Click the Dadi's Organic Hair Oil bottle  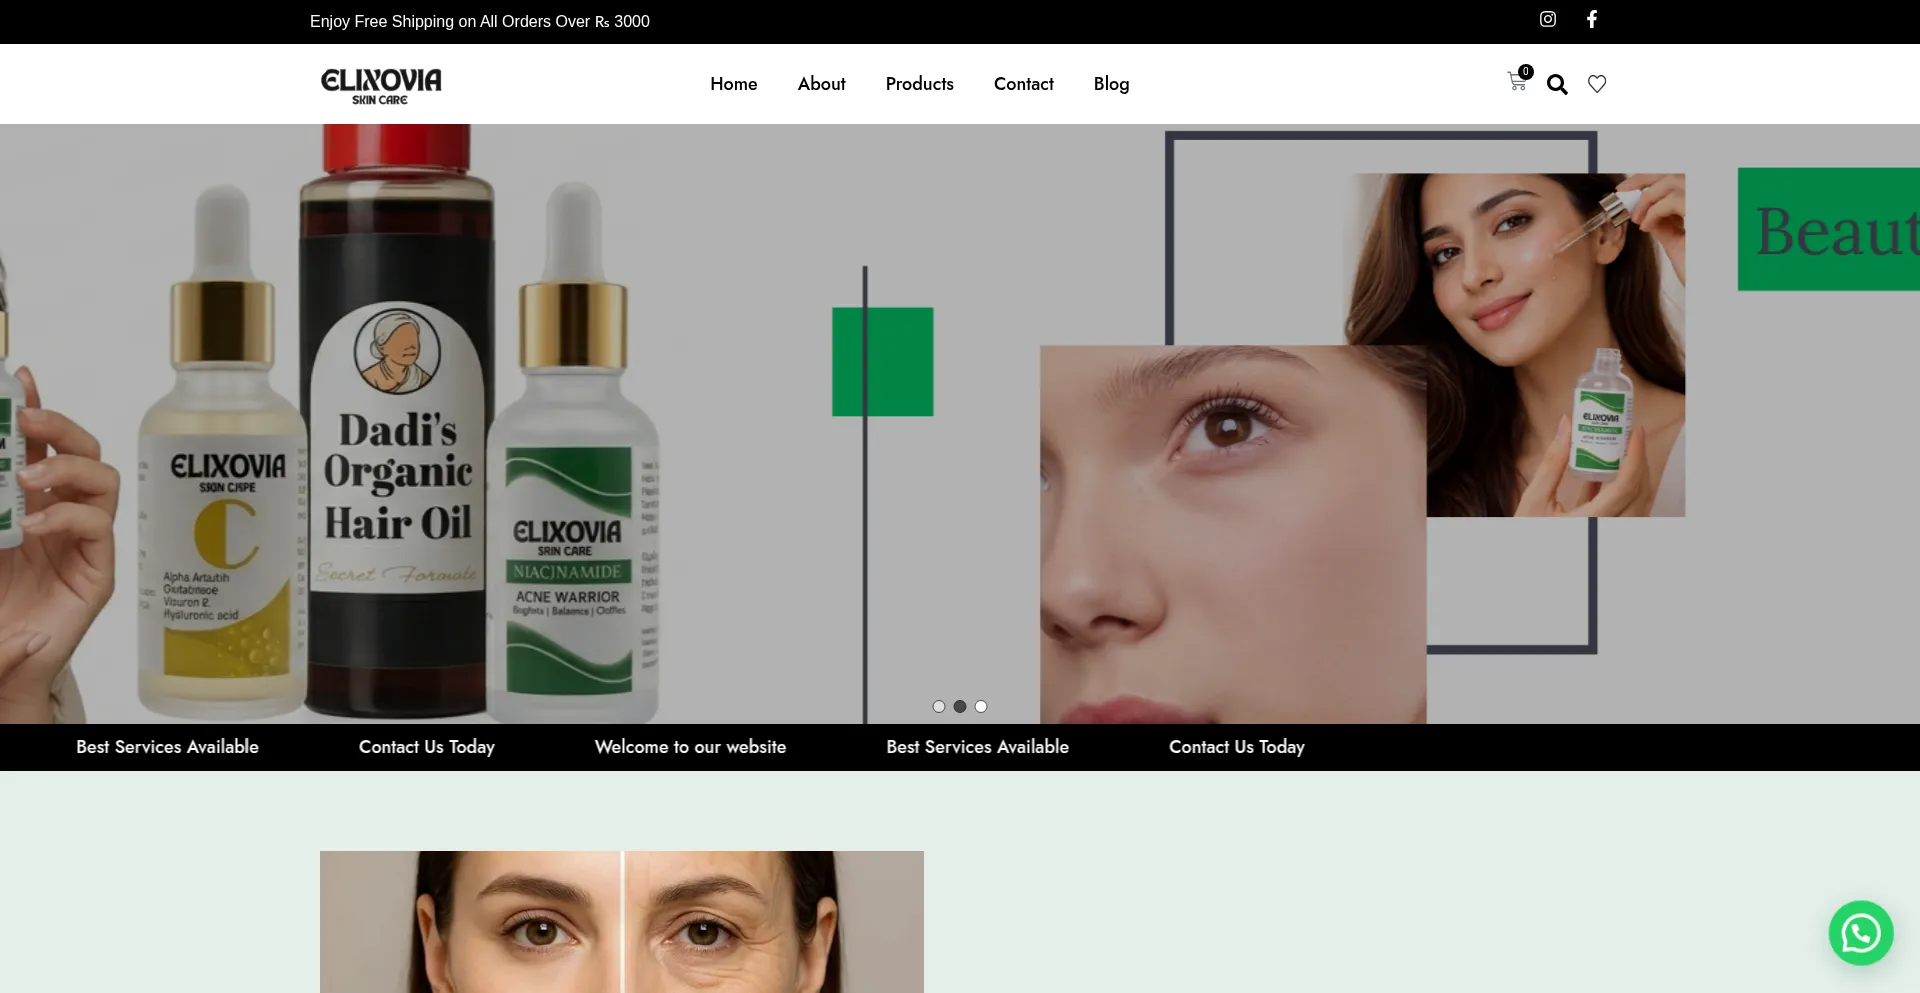coord(398,420)
